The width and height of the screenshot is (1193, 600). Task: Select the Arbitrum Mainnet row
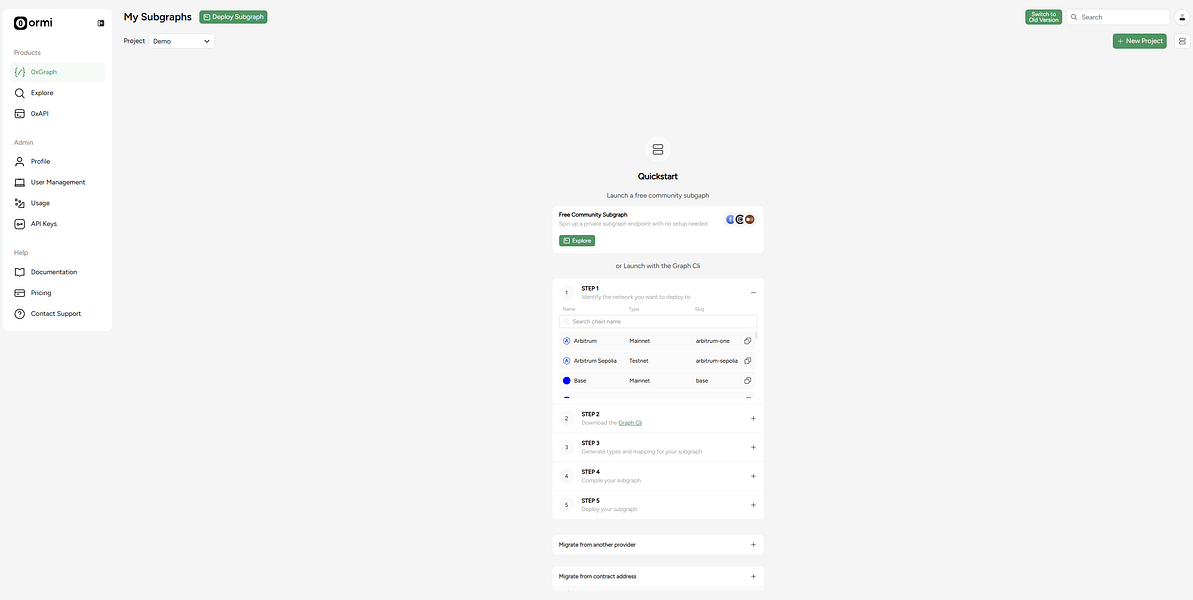click(657, 341)
